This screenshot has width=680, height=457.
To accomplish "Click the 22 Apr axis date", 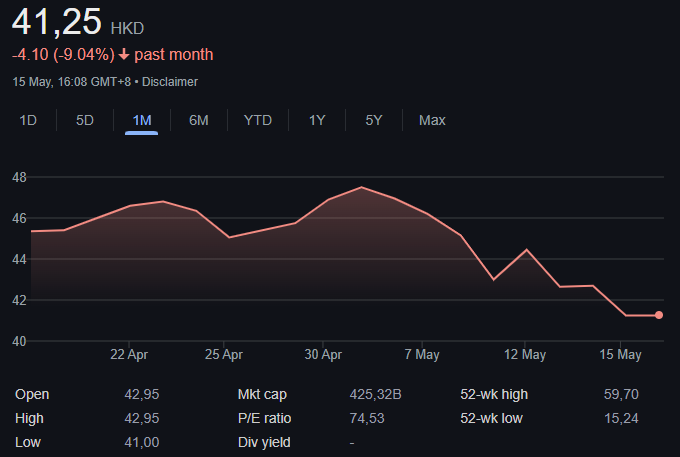I will (x=129, y=355).
